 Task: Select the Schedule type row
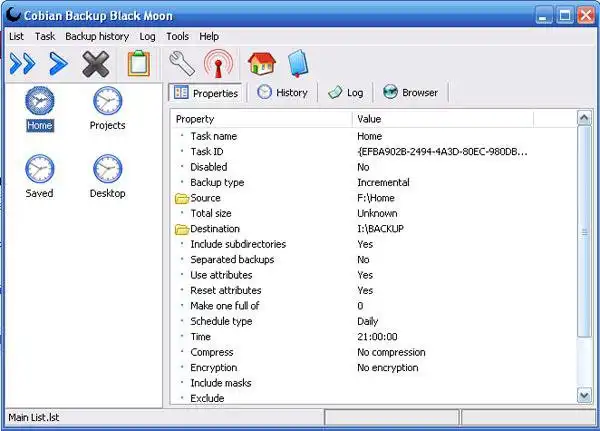375,321
